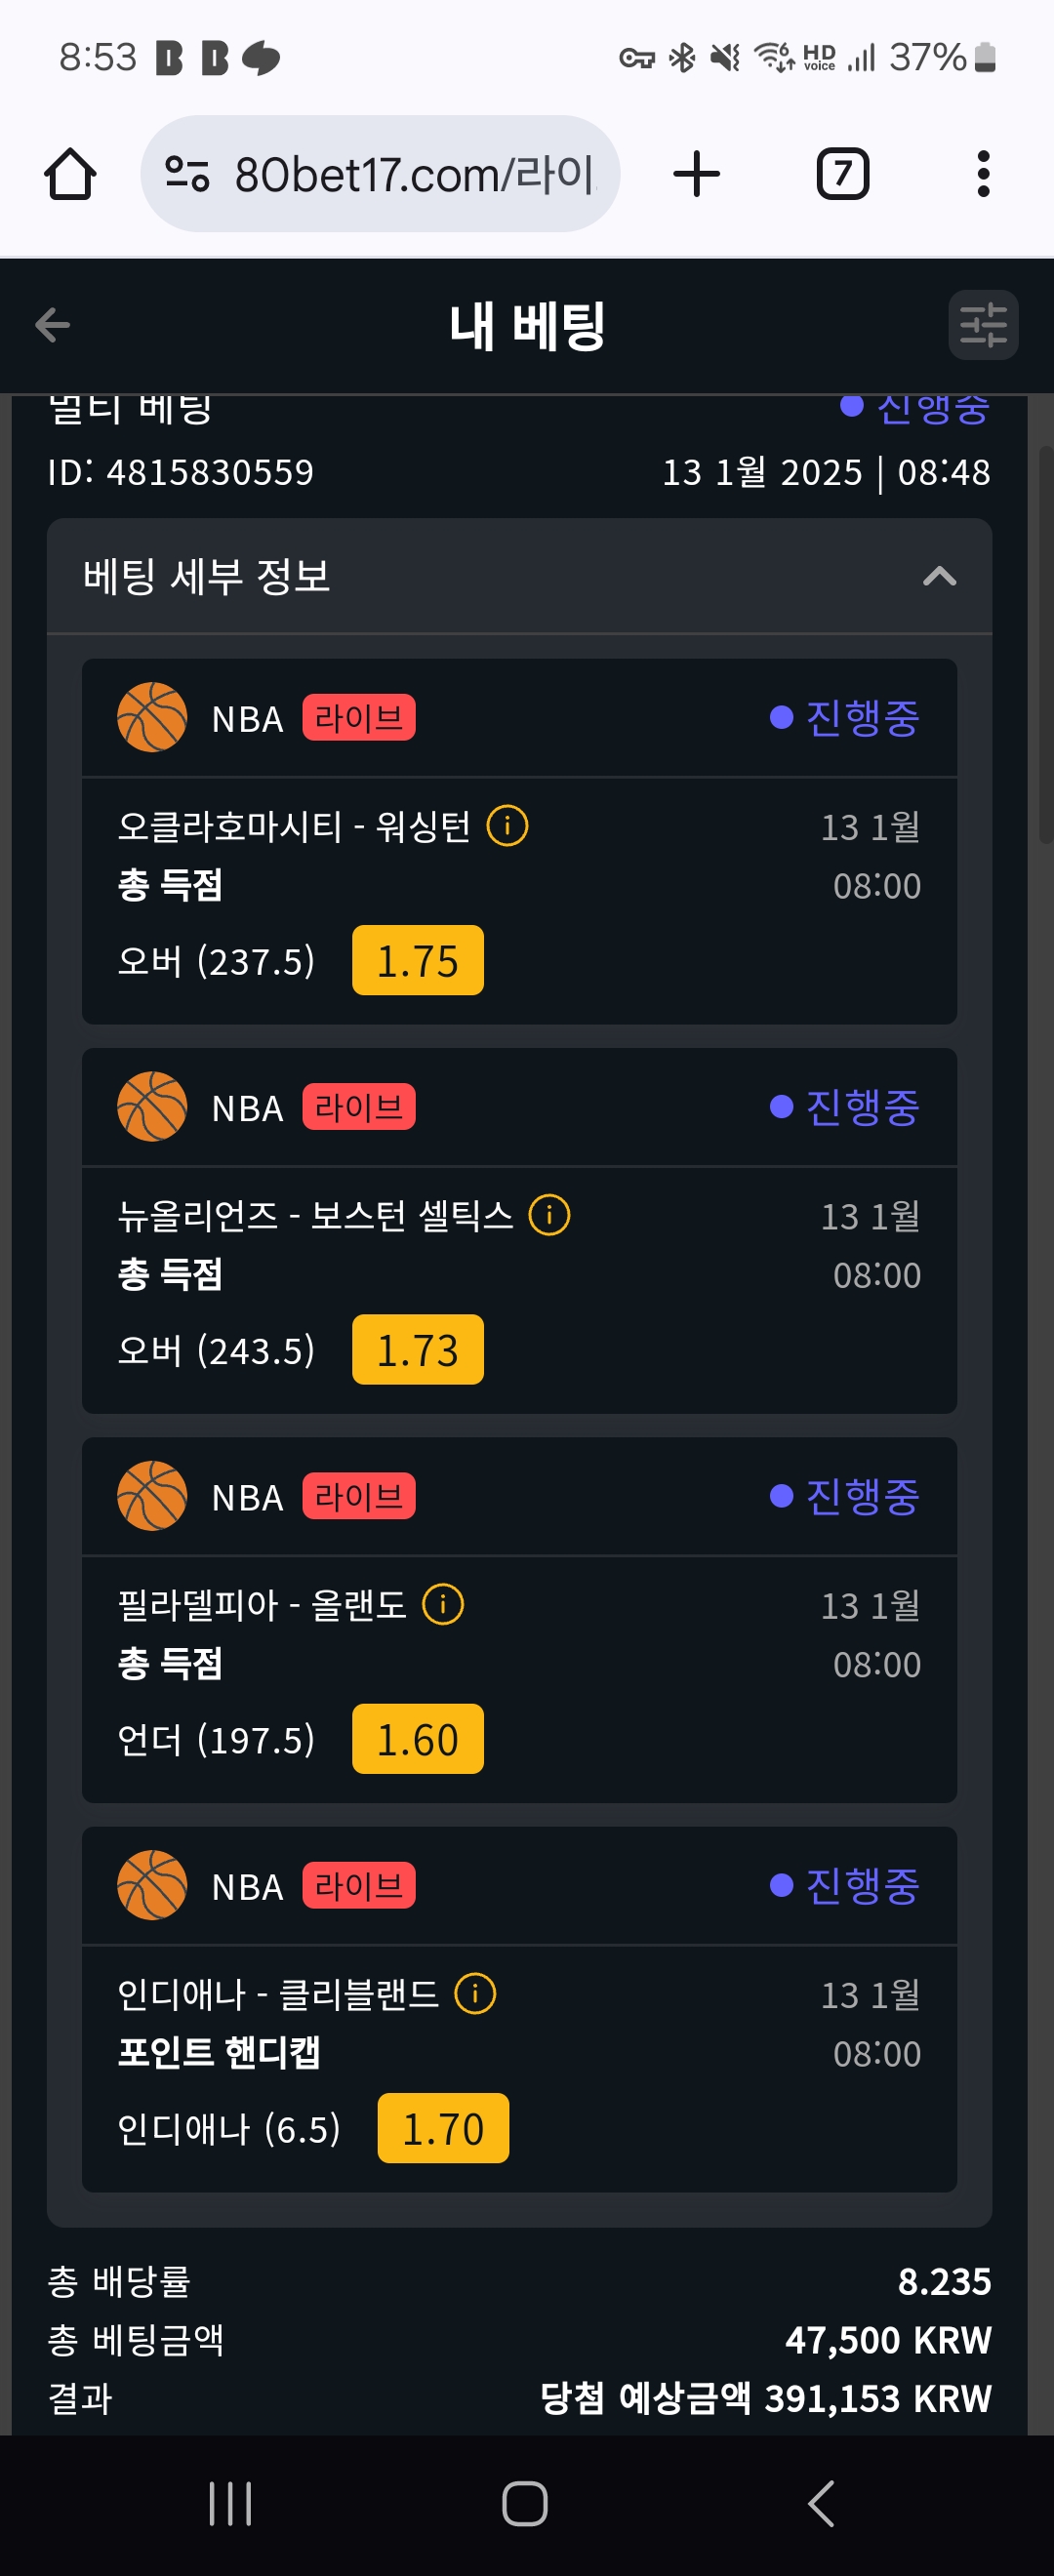Tap the page scrollbar on right edge
This screenshot has width=1054, height=2576.
click(1046, 645)
